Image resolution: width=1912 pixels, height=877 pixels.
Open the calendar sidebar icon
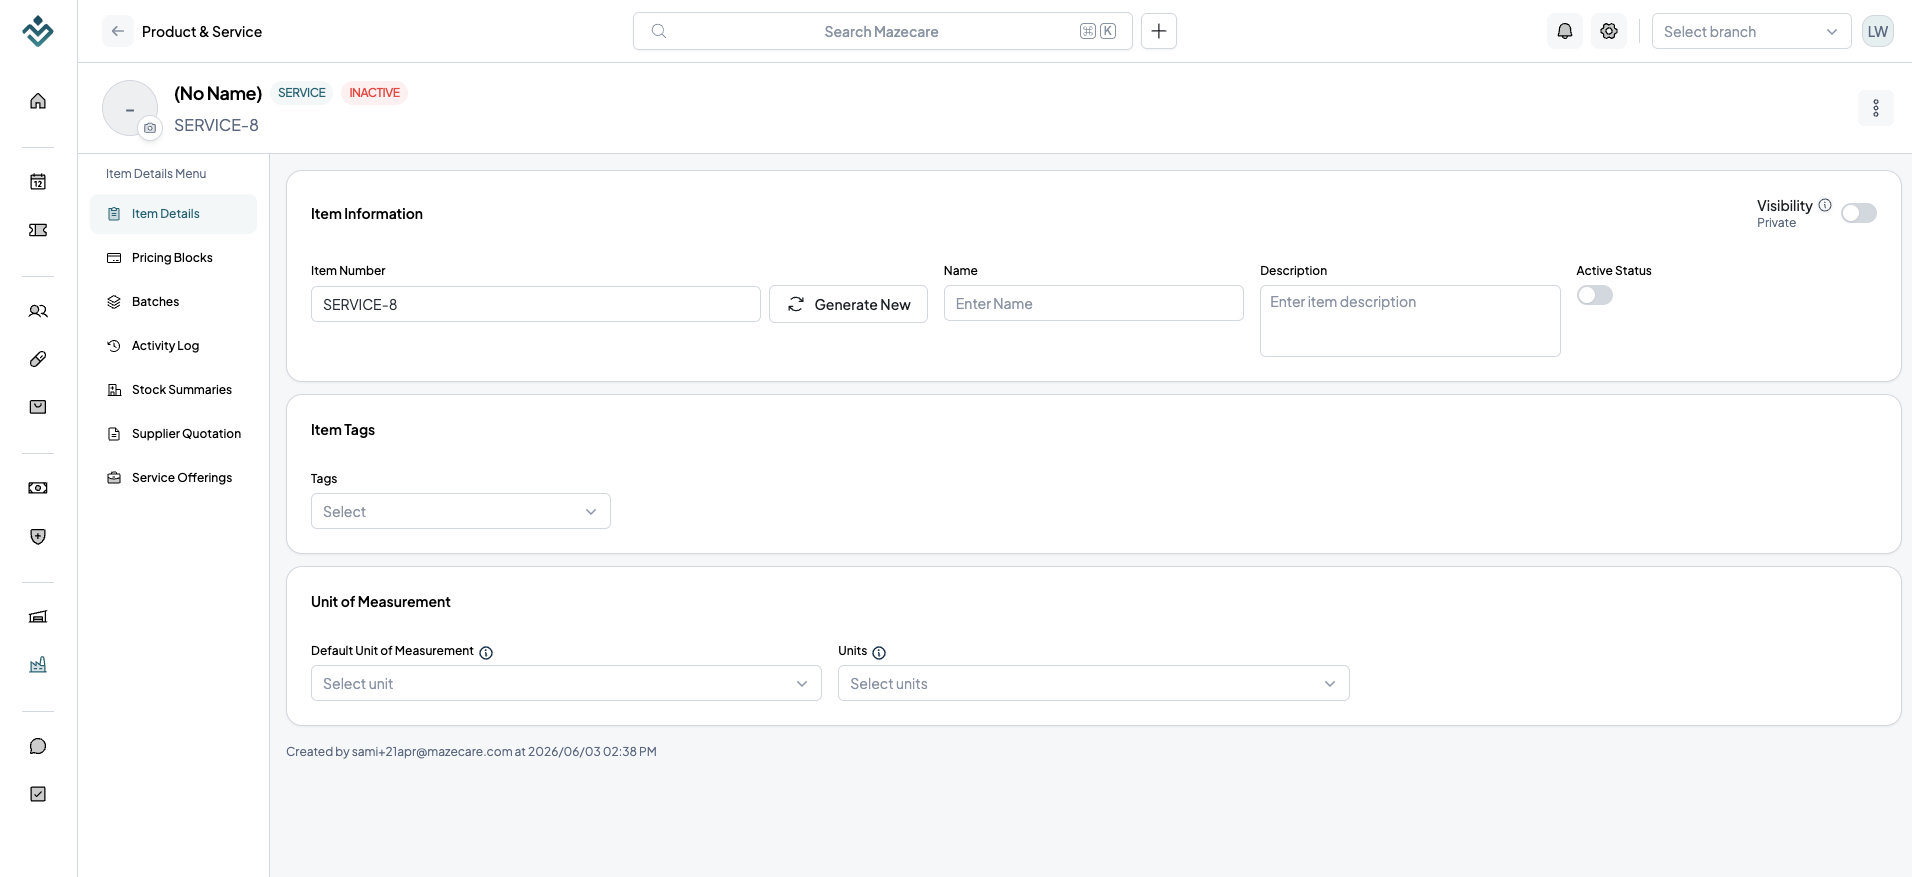point(38,181)
